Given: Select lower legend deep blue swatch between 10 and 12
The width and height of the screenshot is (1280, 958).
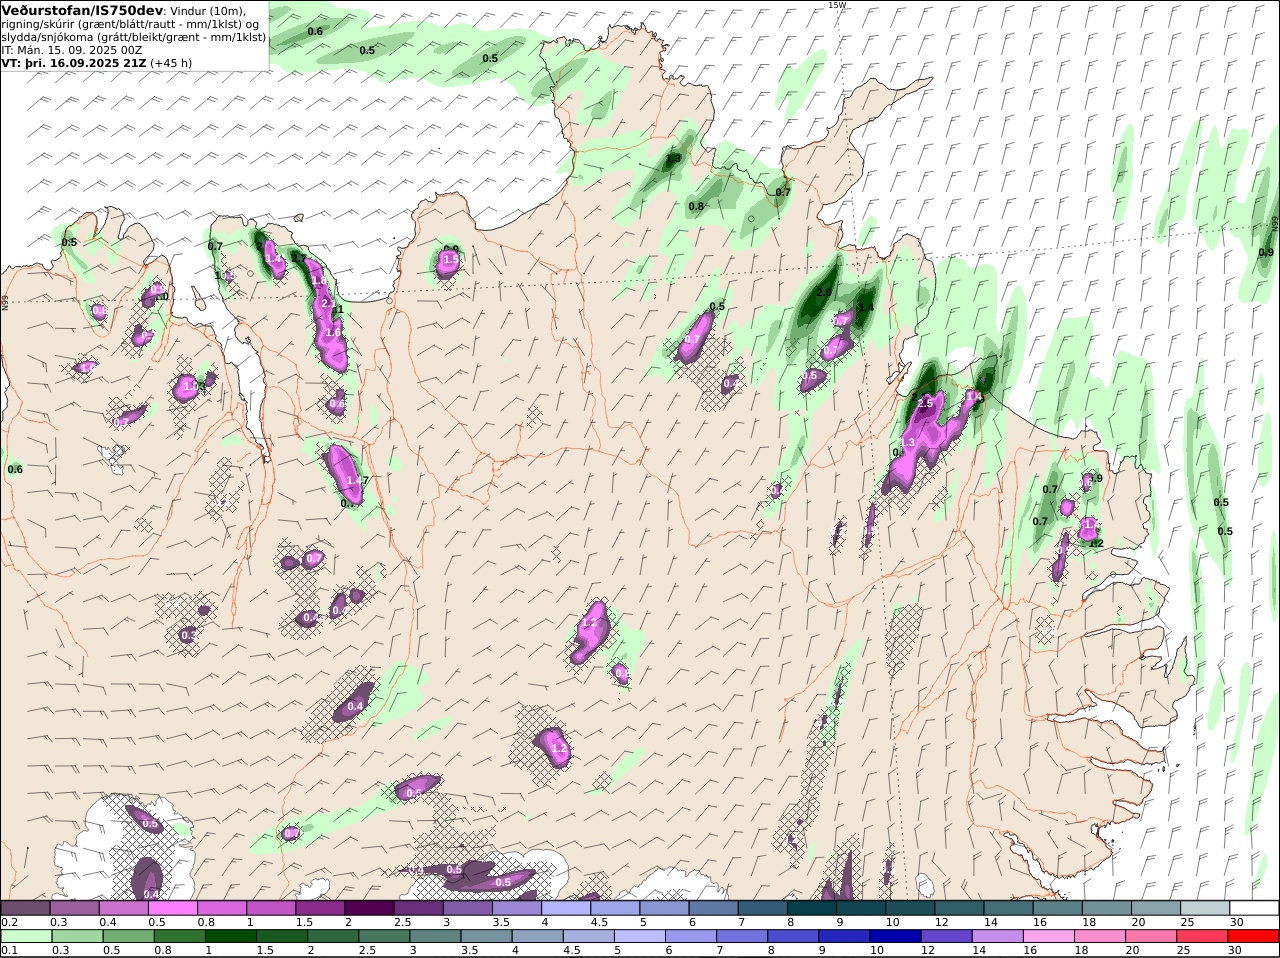Looking at the screenshot, I should tap(897, 936).
